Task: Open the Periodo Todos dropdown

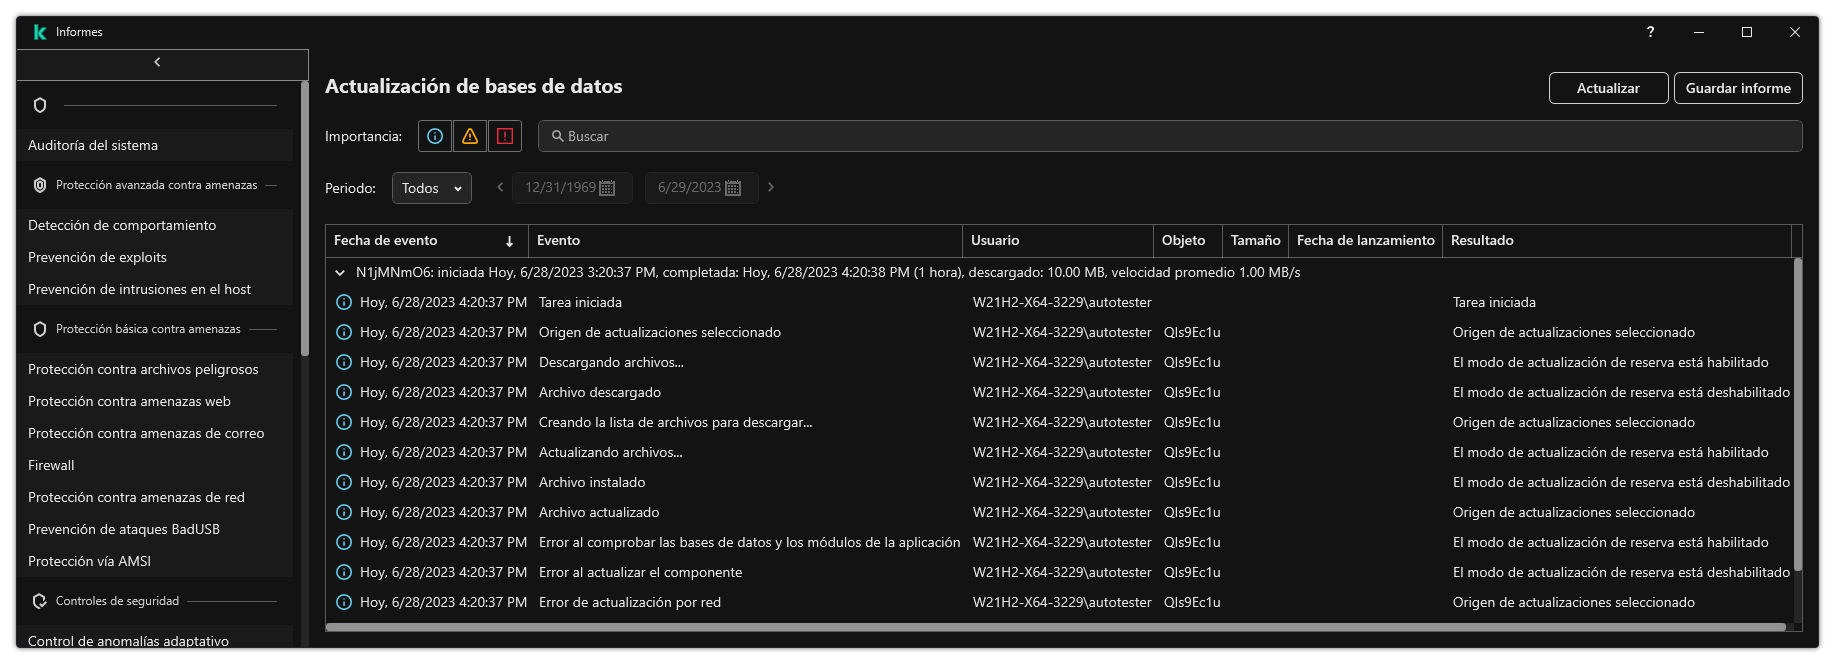Action: 431,188
